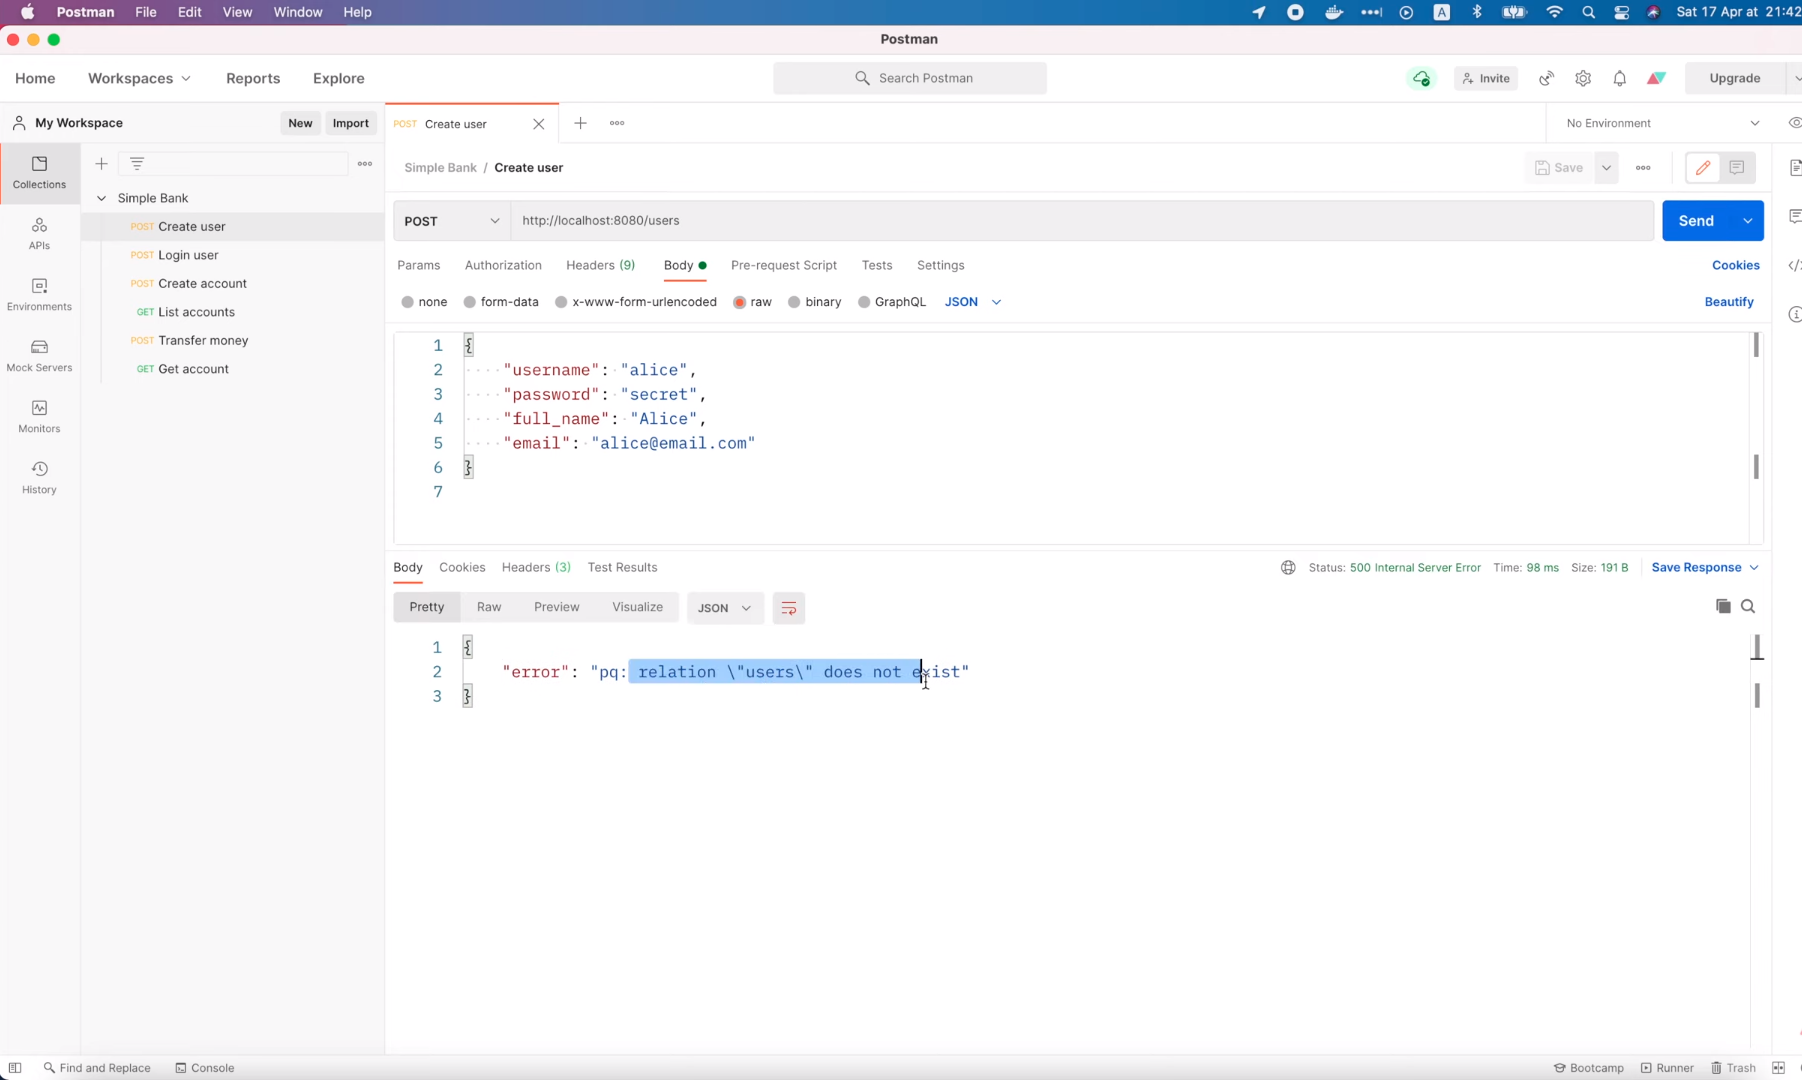This screenshot has height=1080, width=1802.
Task: Open the POST method dropdown
Action: tap(452, 221)
